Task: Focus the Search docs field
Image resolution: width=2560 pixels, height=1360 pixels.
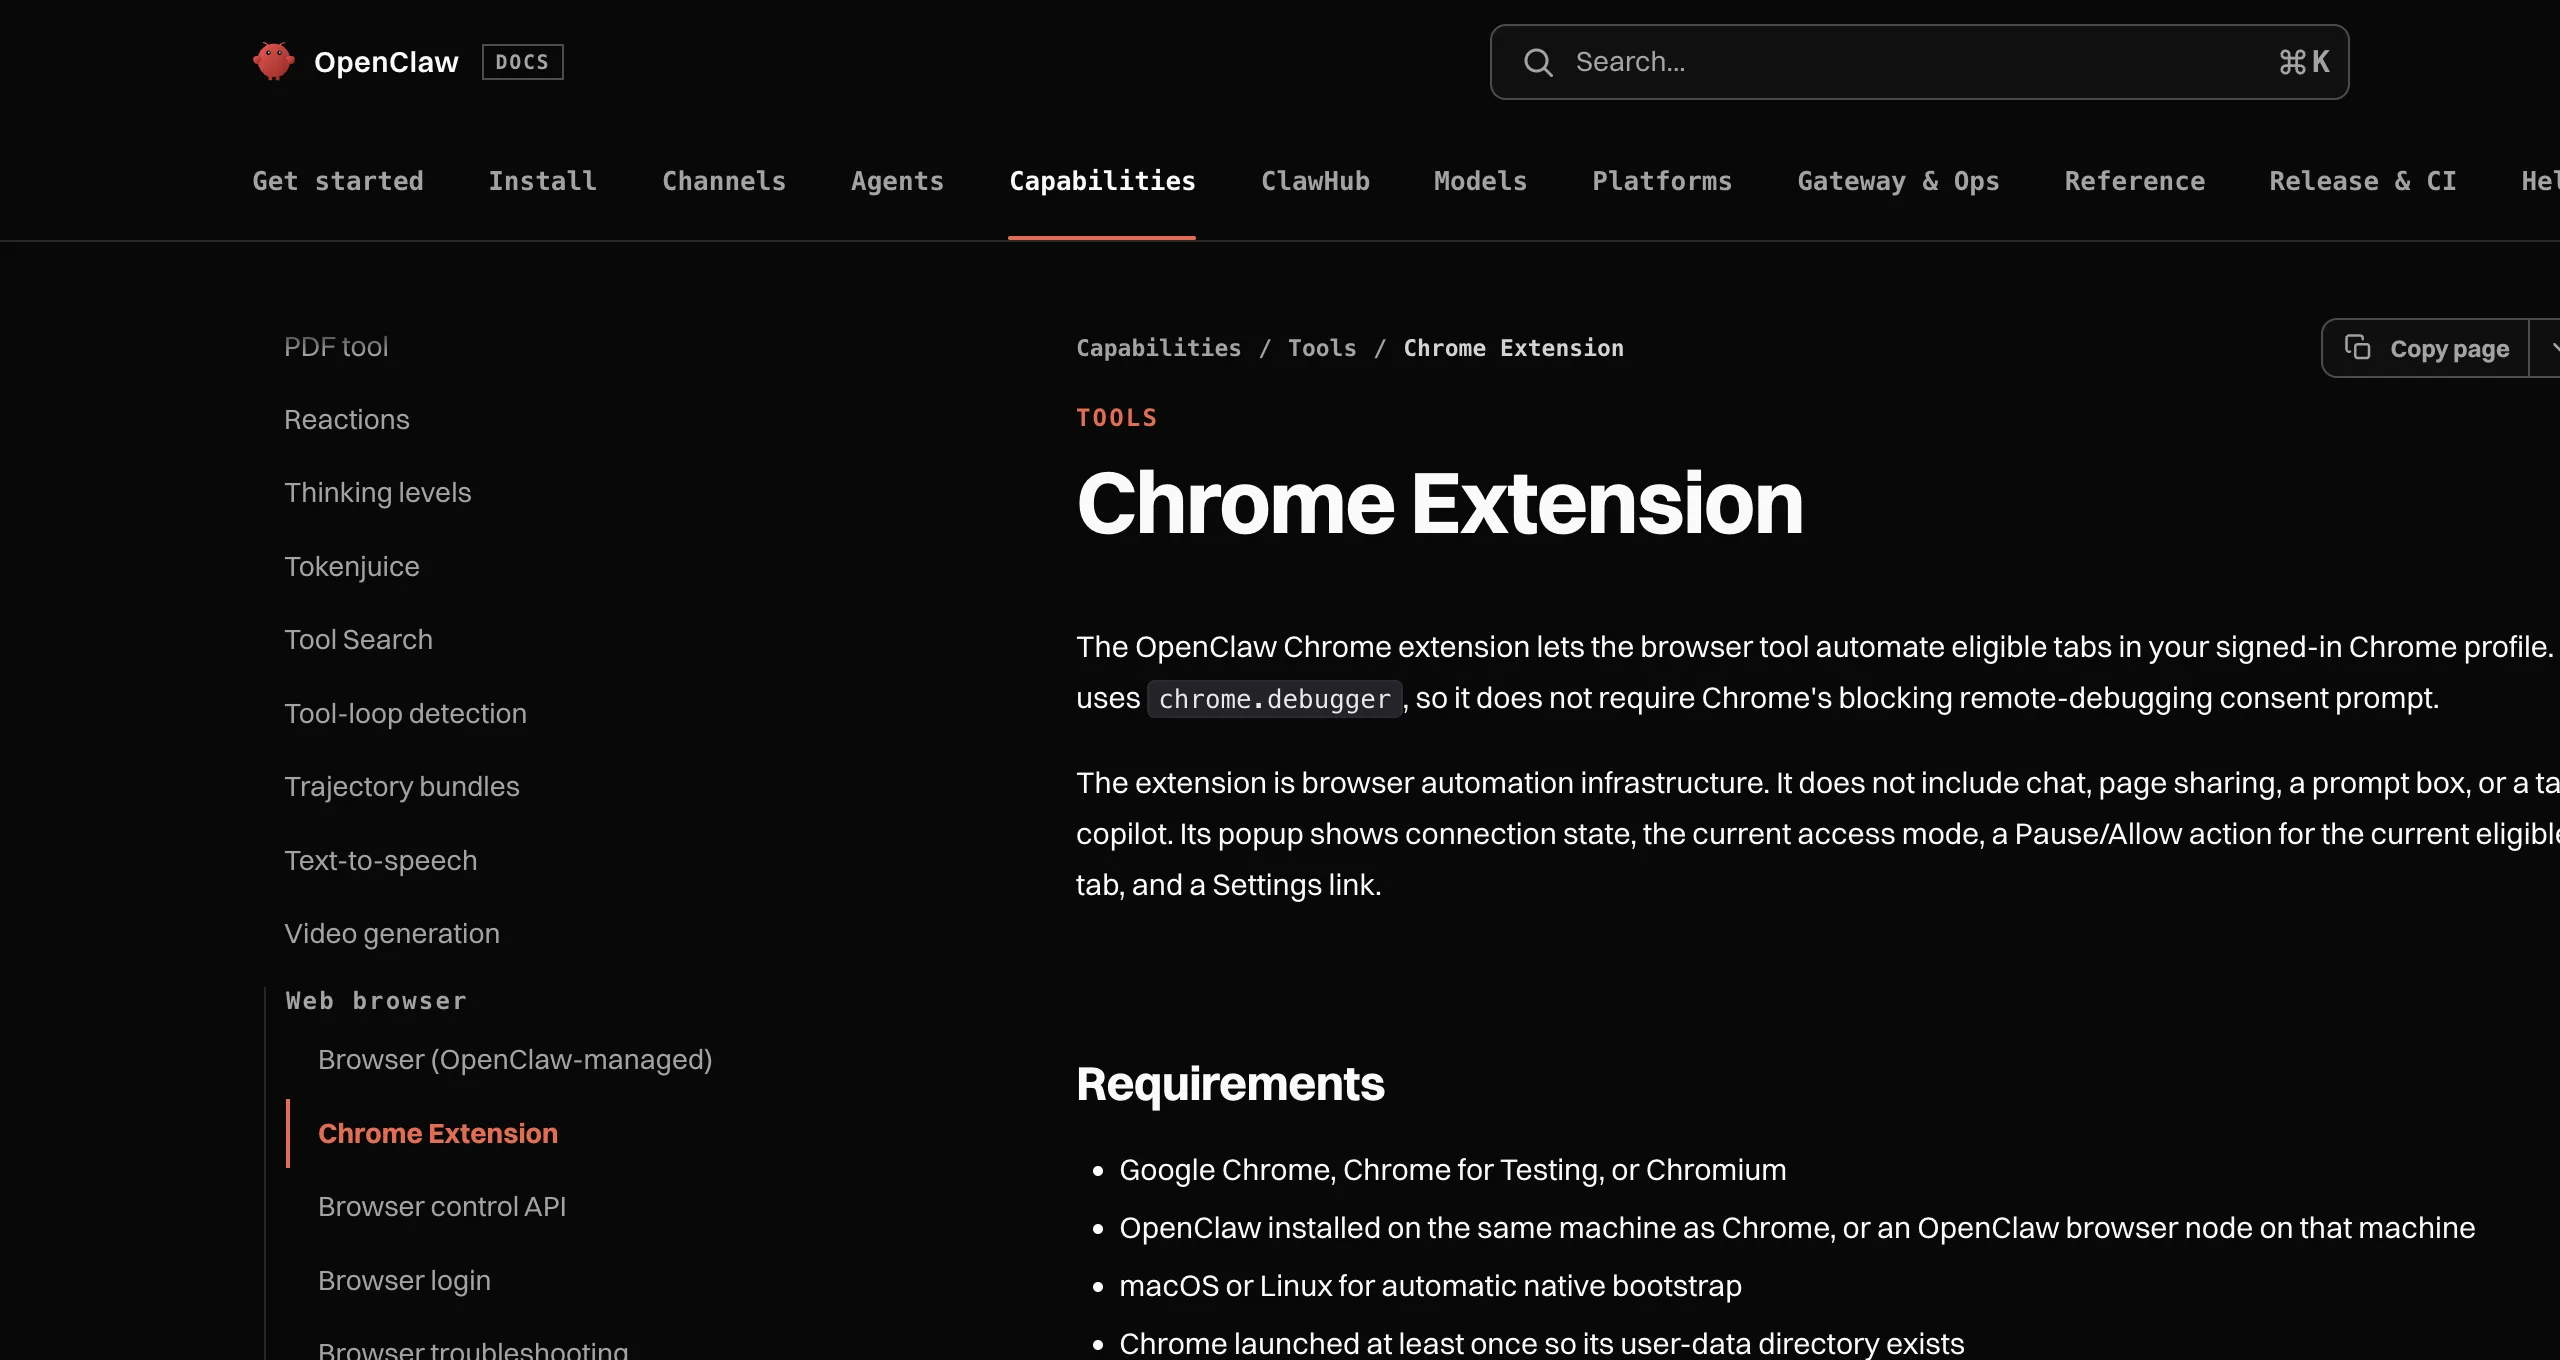Action: coord(1919,62)
